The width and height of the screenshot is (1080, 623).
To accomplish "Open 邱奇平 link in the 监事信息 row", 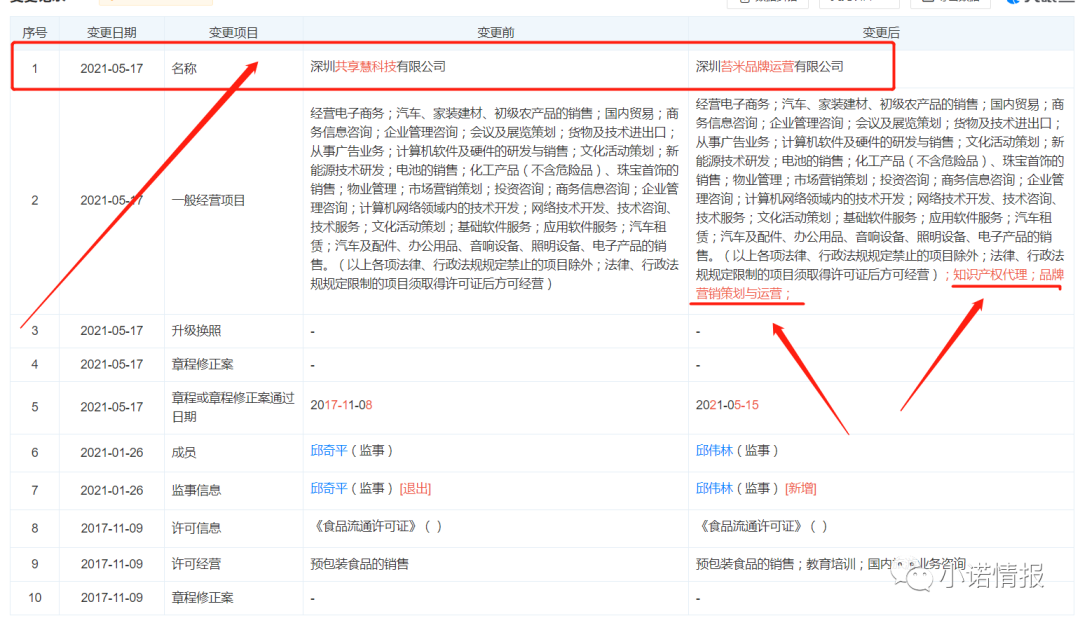I will [x=329, y=489].
